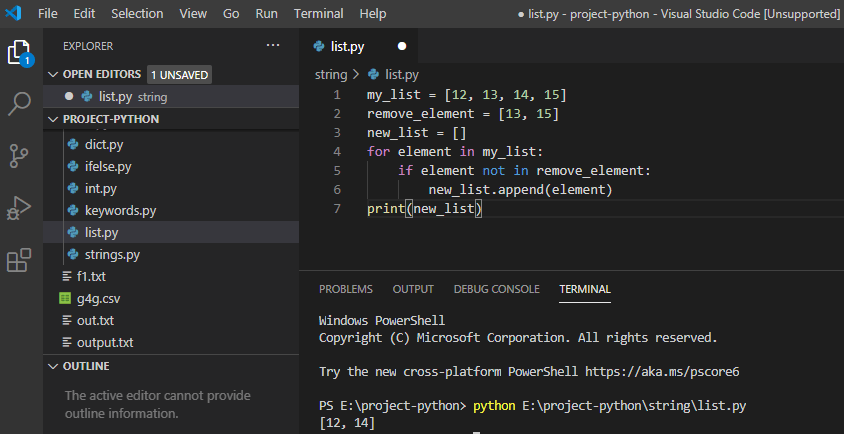Open the View menu
Screen dimensions: 844x434
[x=193, y=13]
